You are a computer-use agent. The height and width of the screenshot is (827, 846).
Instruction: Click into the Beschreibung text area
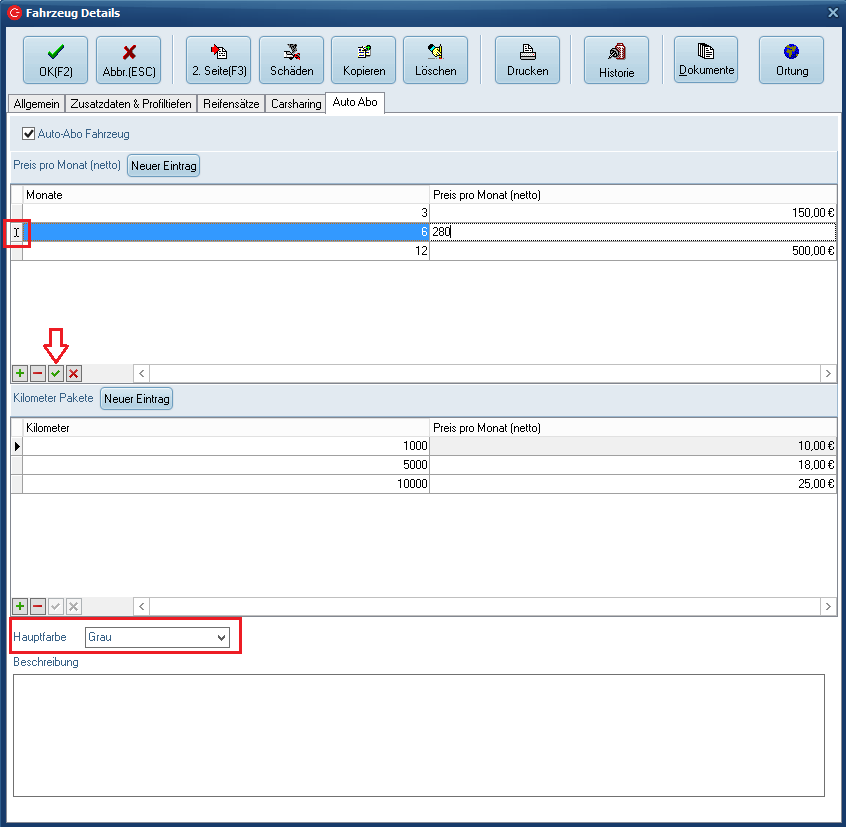[418, 735]
